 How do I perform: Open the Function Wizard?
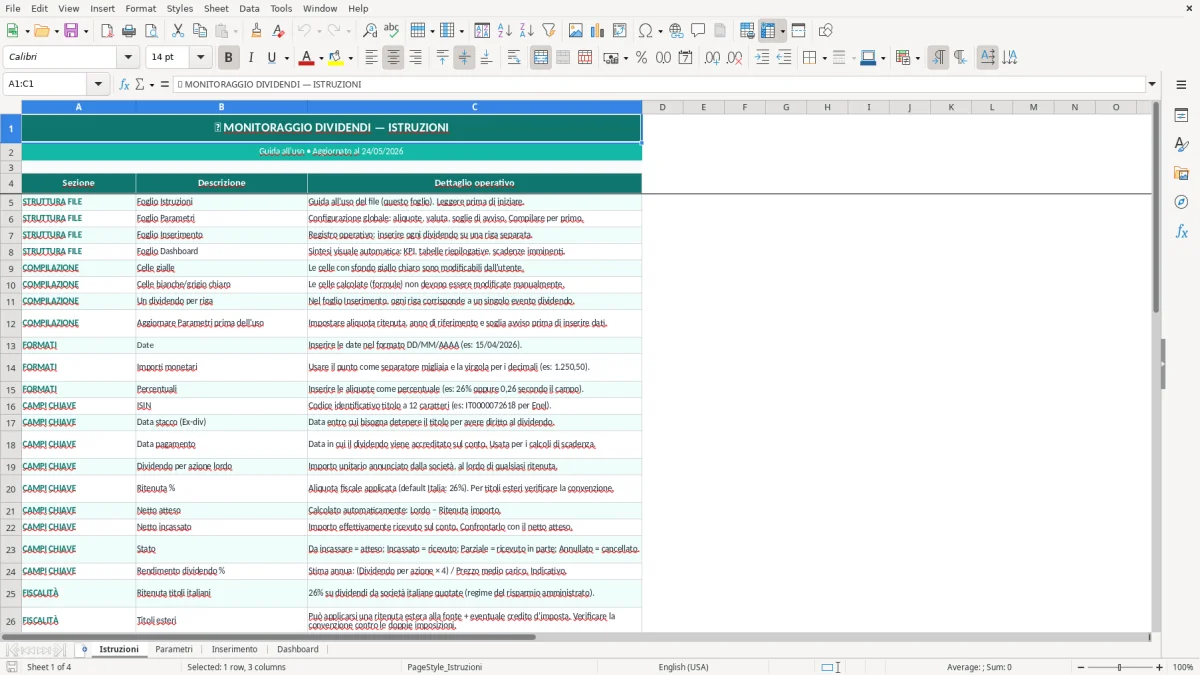(x=125, y=84)
